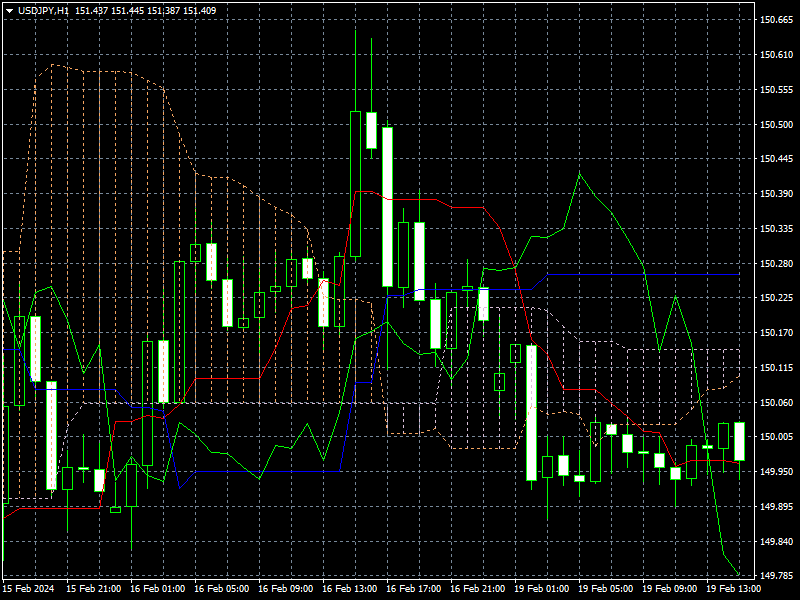Select the 149.785 price axis label
800x600 pixels.
(775, 576)
